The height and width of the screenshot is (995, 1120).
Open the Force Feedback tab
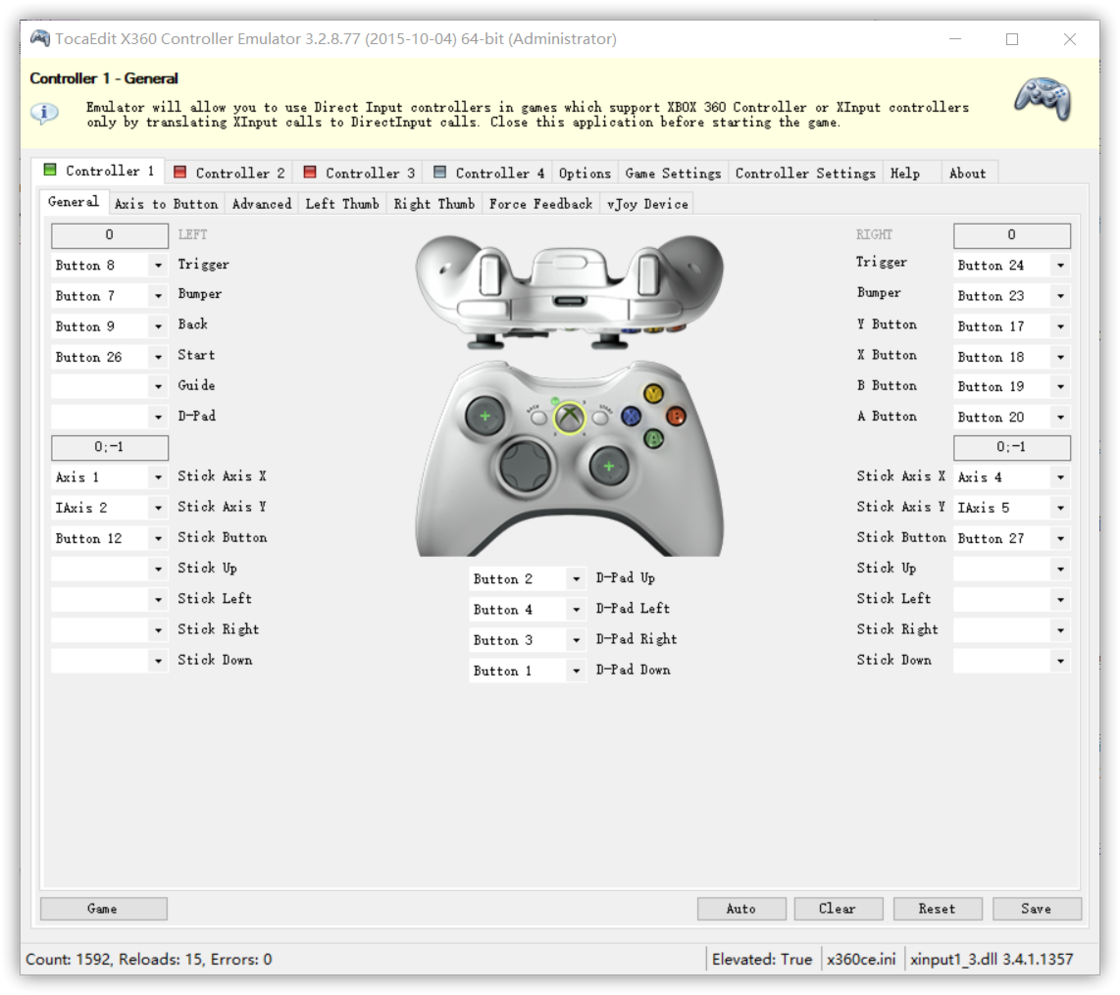(540, 204)
